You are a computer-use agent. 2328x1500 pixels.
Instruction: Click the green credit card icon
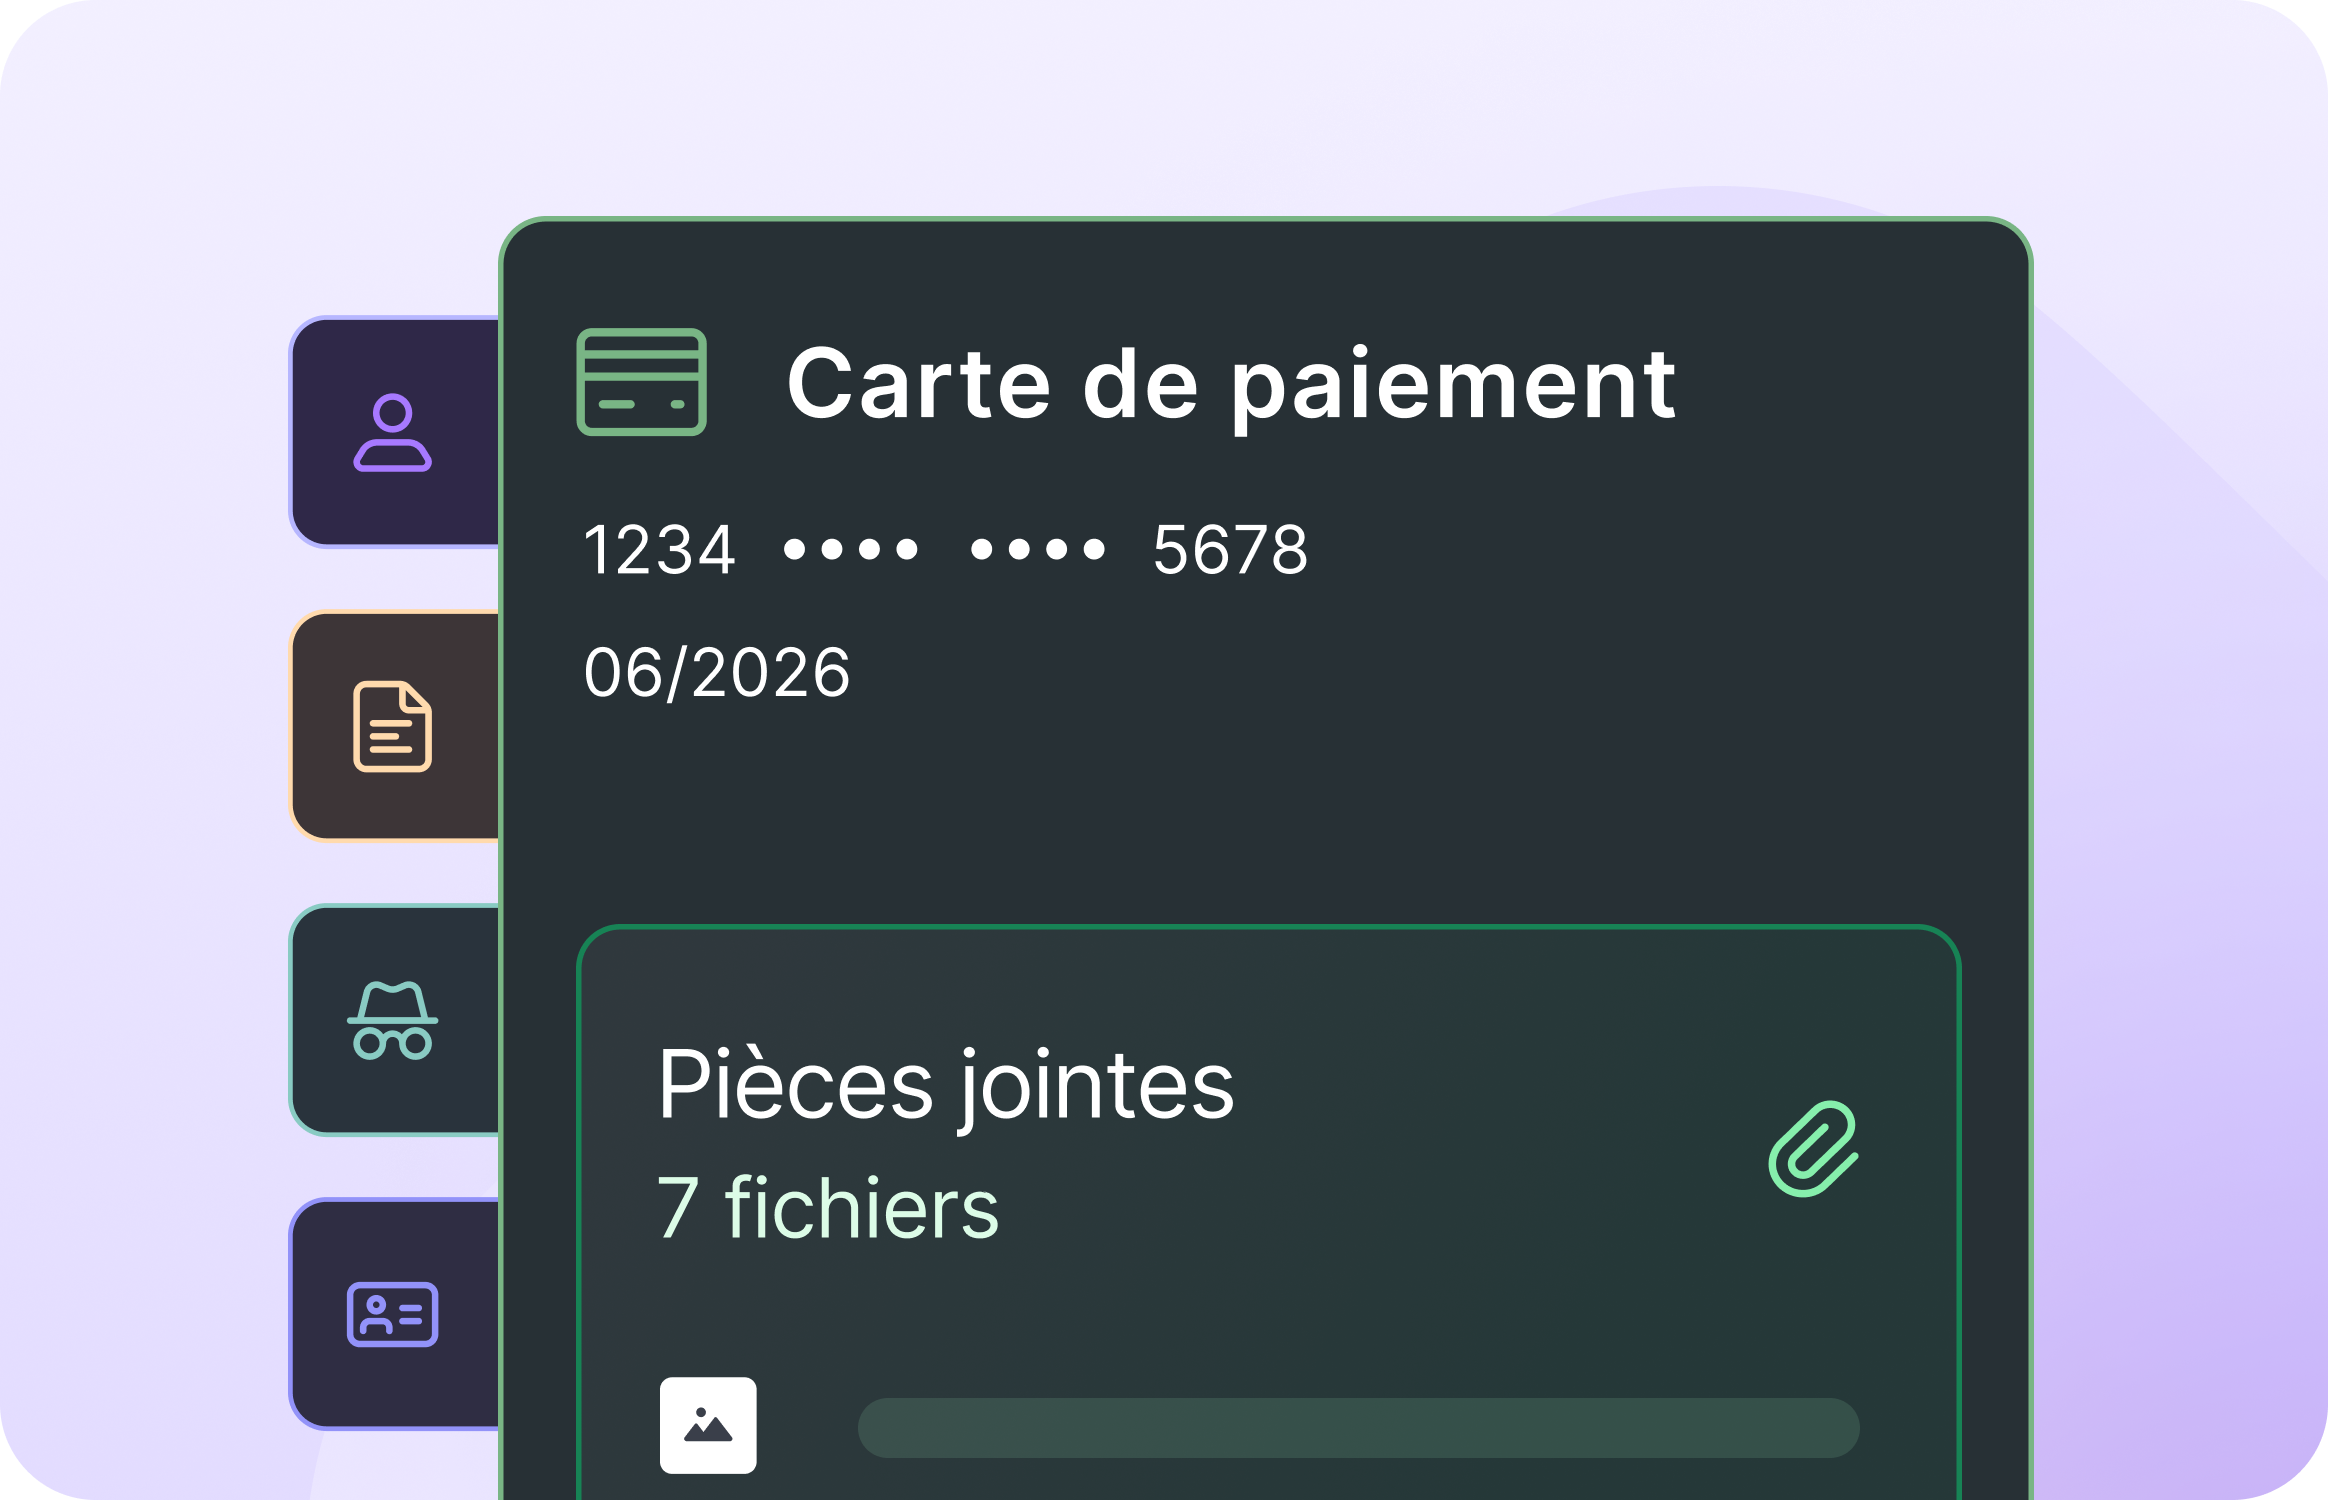[x=642, y=382]
